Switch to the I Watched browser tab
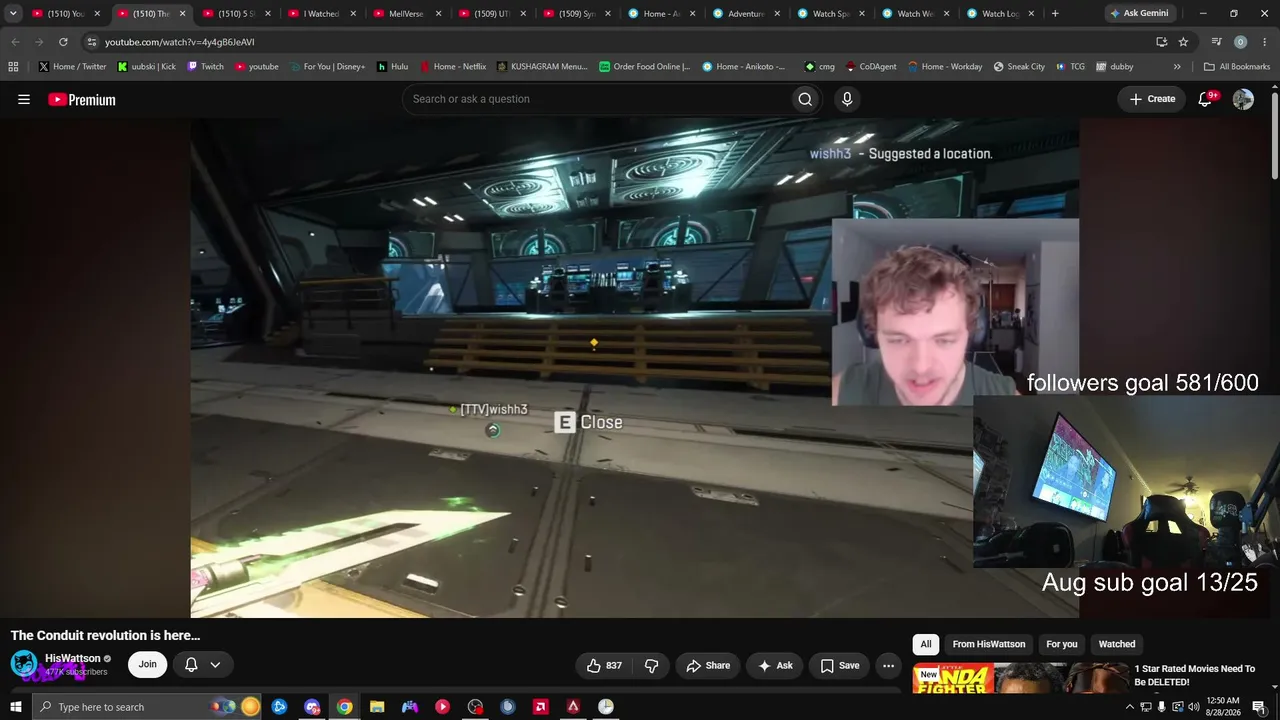The image size is (1280, 720). [x=321, y=14]
